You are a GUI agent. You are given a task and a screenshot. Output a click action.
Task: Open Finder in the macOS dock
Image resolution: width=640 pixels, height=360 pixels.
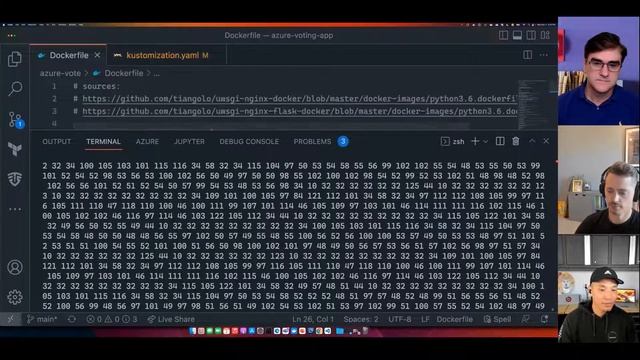click(193, 331)
